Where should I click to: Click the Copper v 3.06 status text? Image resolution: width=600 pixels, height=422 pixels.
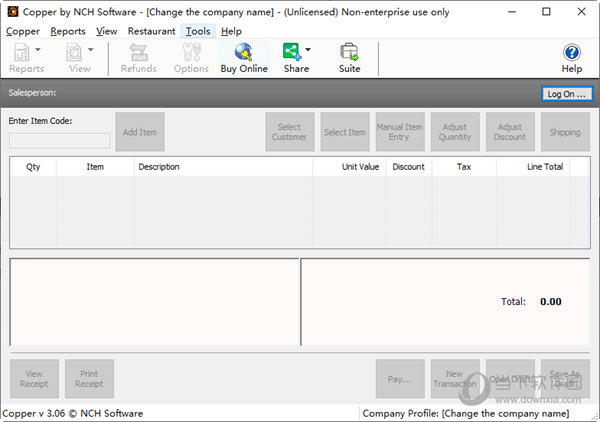73,414
